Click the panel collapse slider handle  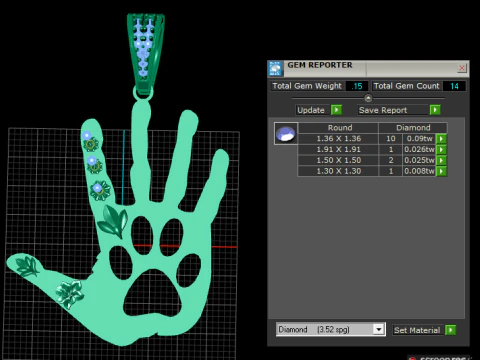pyautogui.click(x=368, y=98)
